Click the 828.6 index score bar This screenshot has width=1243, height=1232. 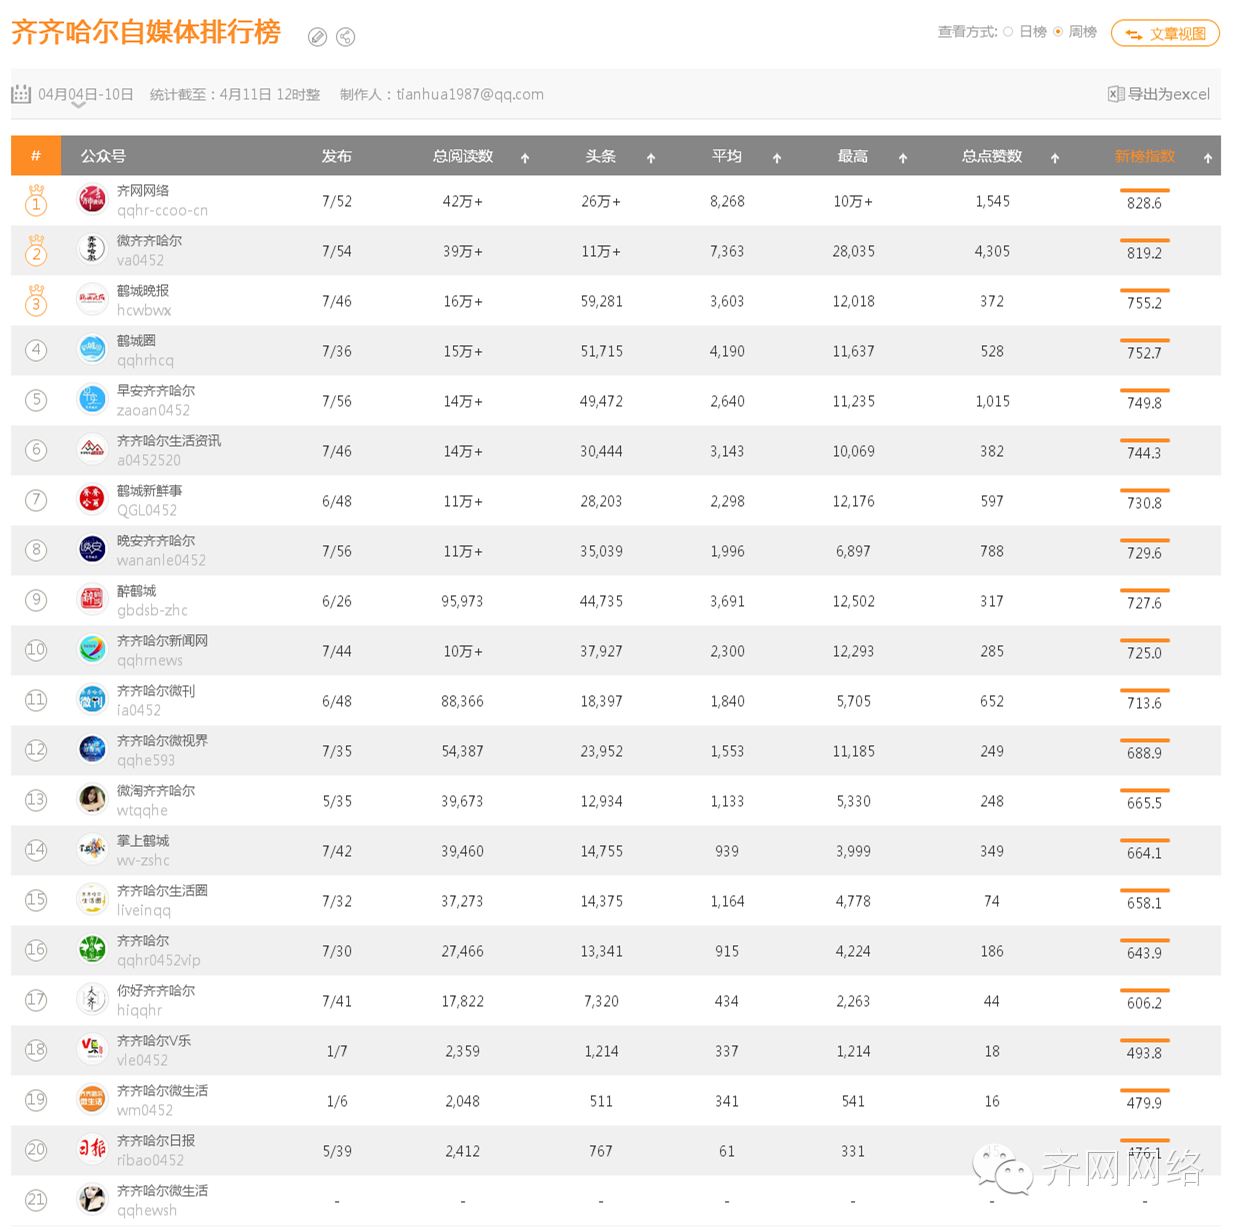coord(1145,190)
